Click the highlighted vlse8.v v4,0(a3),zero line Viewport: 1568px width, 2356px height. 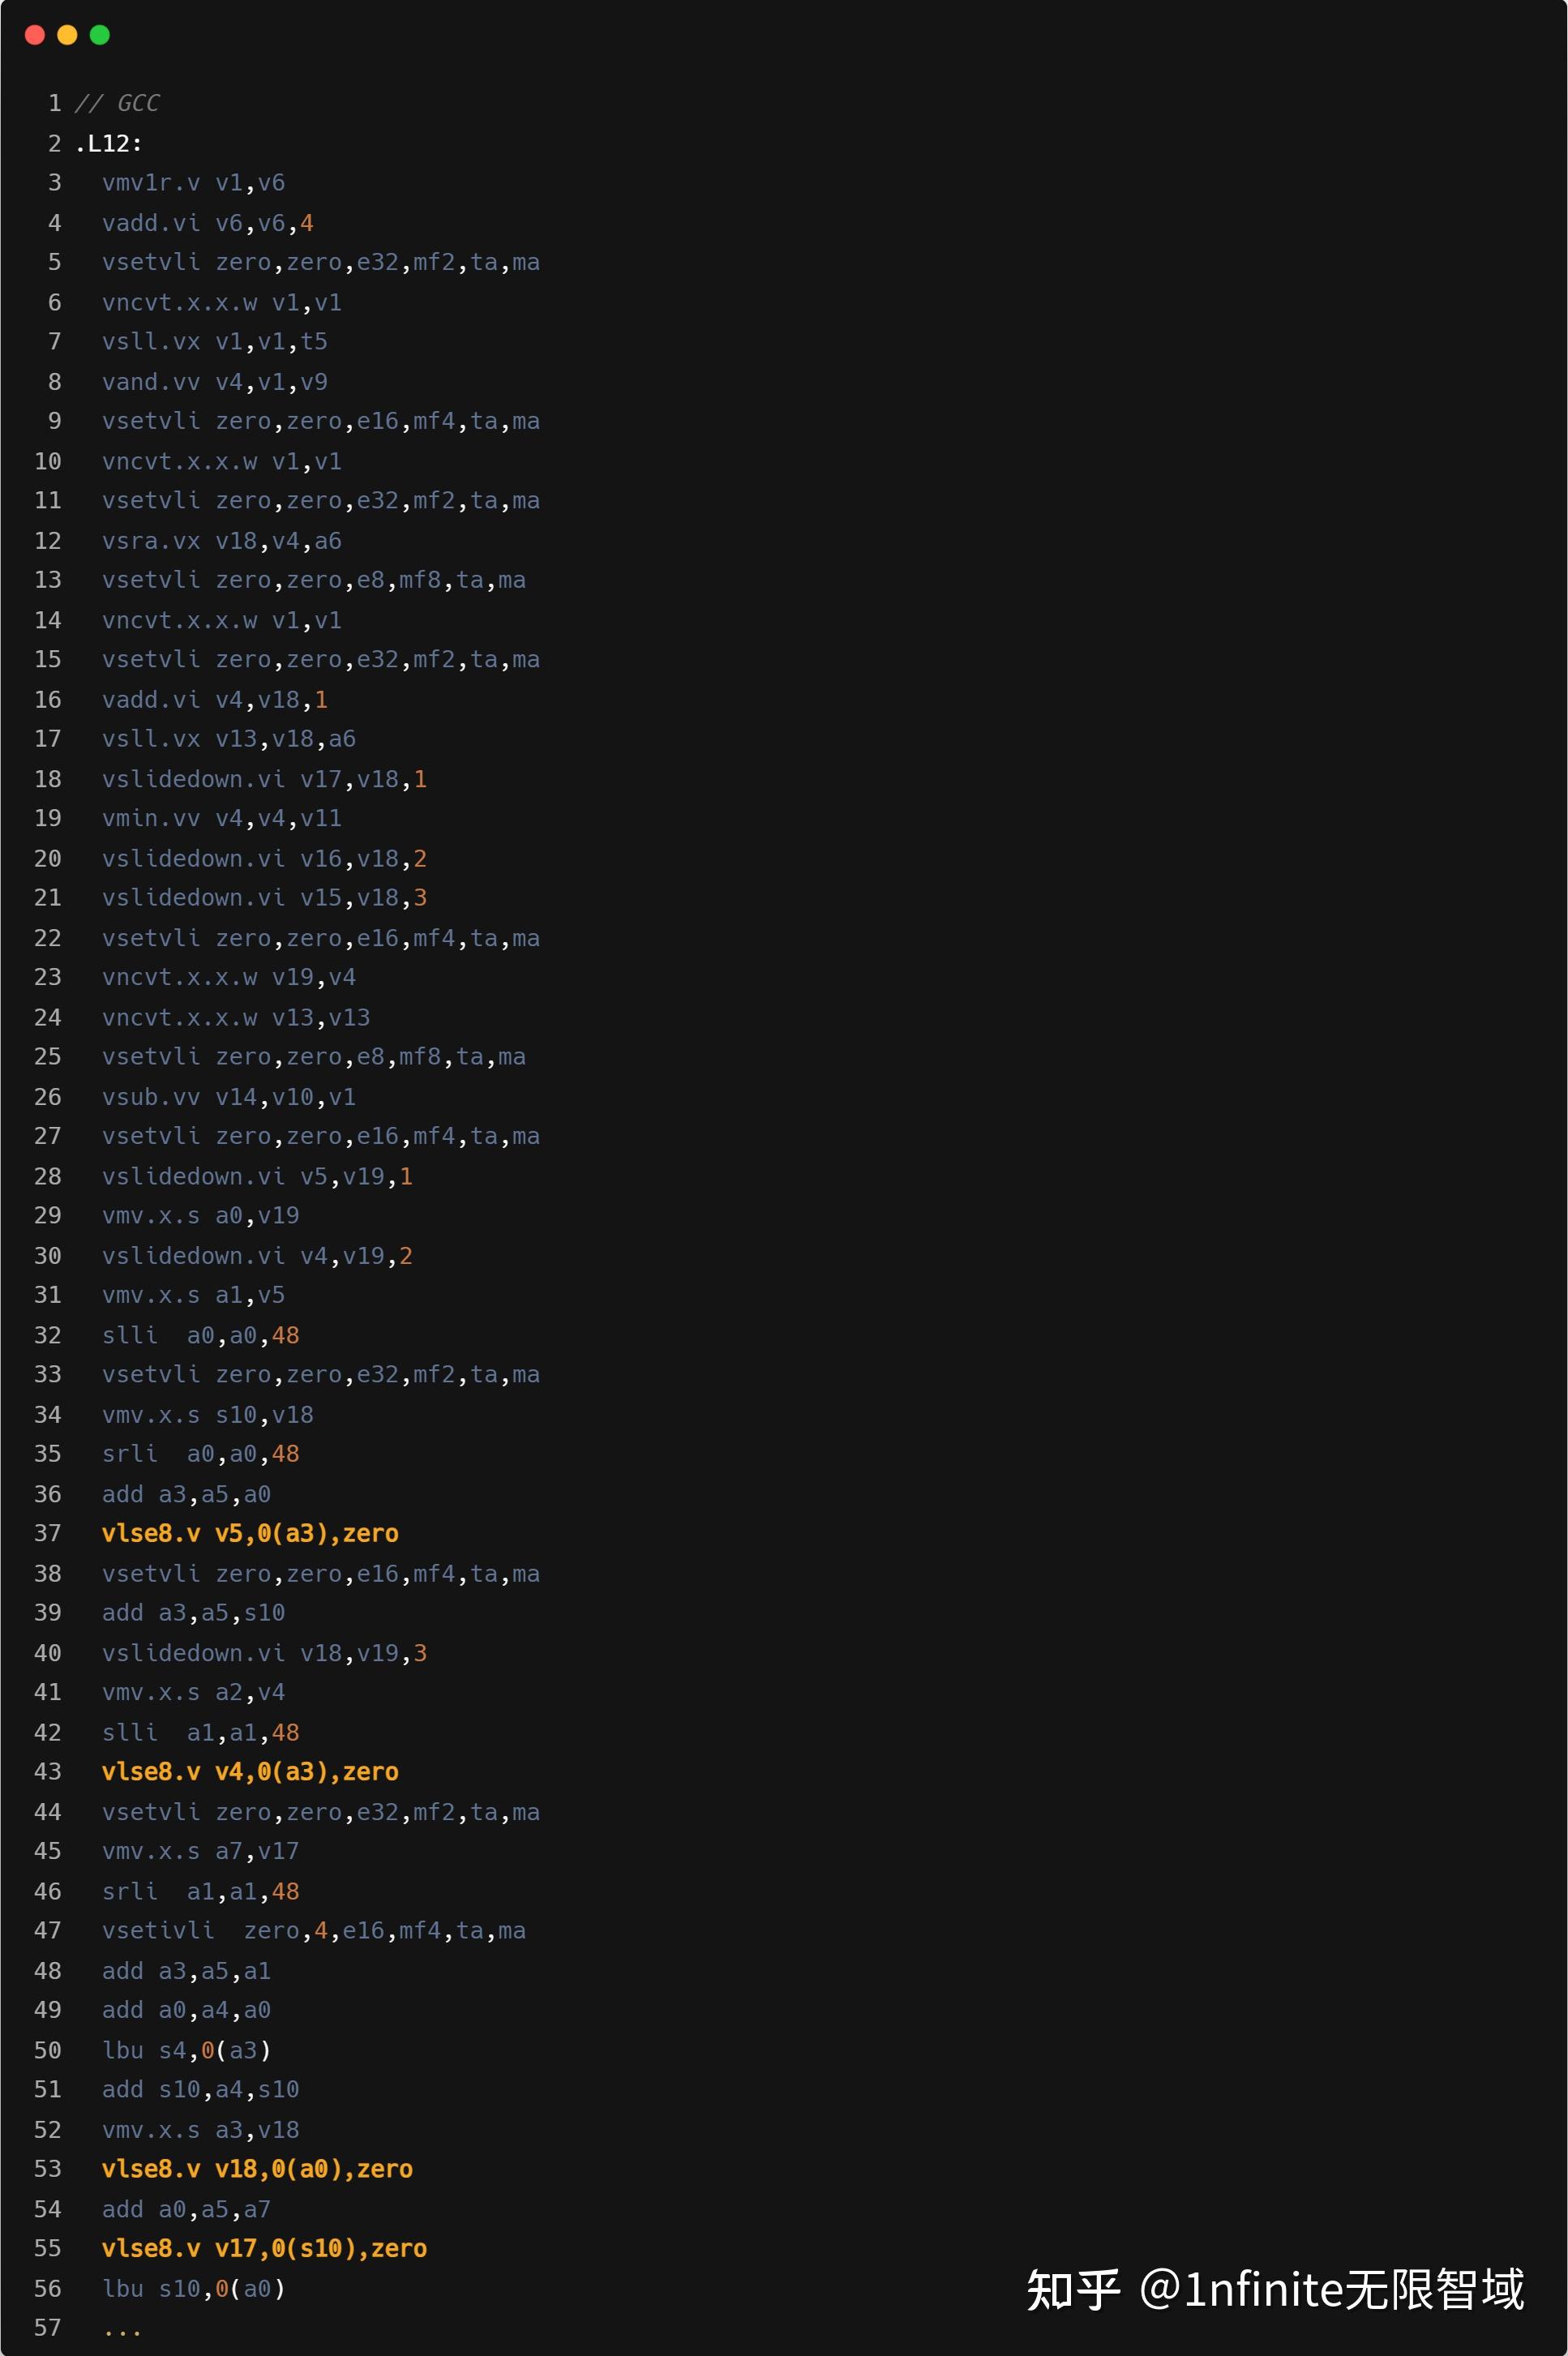point(250,1771)
